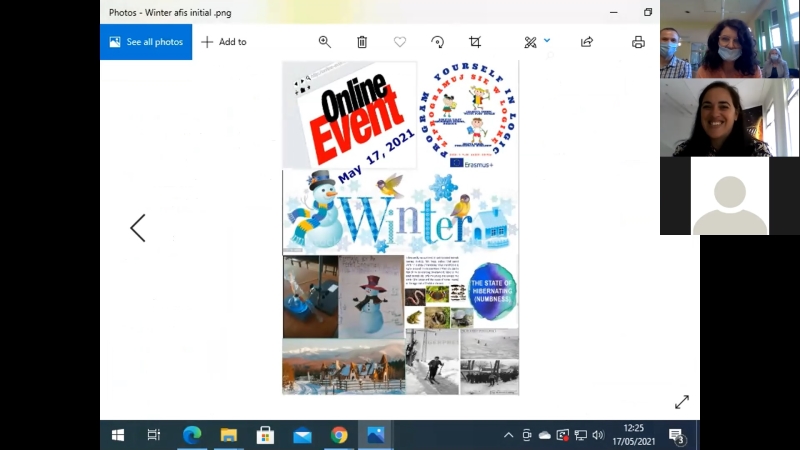Image resolution: width=800 pixels, height=450 pixels.
Task: Toggle the heart favorite icon
Action: [400, 42]
